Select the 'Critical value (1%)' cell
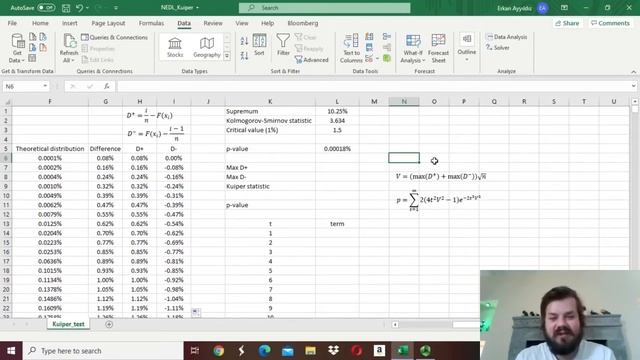The height and width of the screenshot is (360, 640). pyautogui.click(x=270, y=130)
